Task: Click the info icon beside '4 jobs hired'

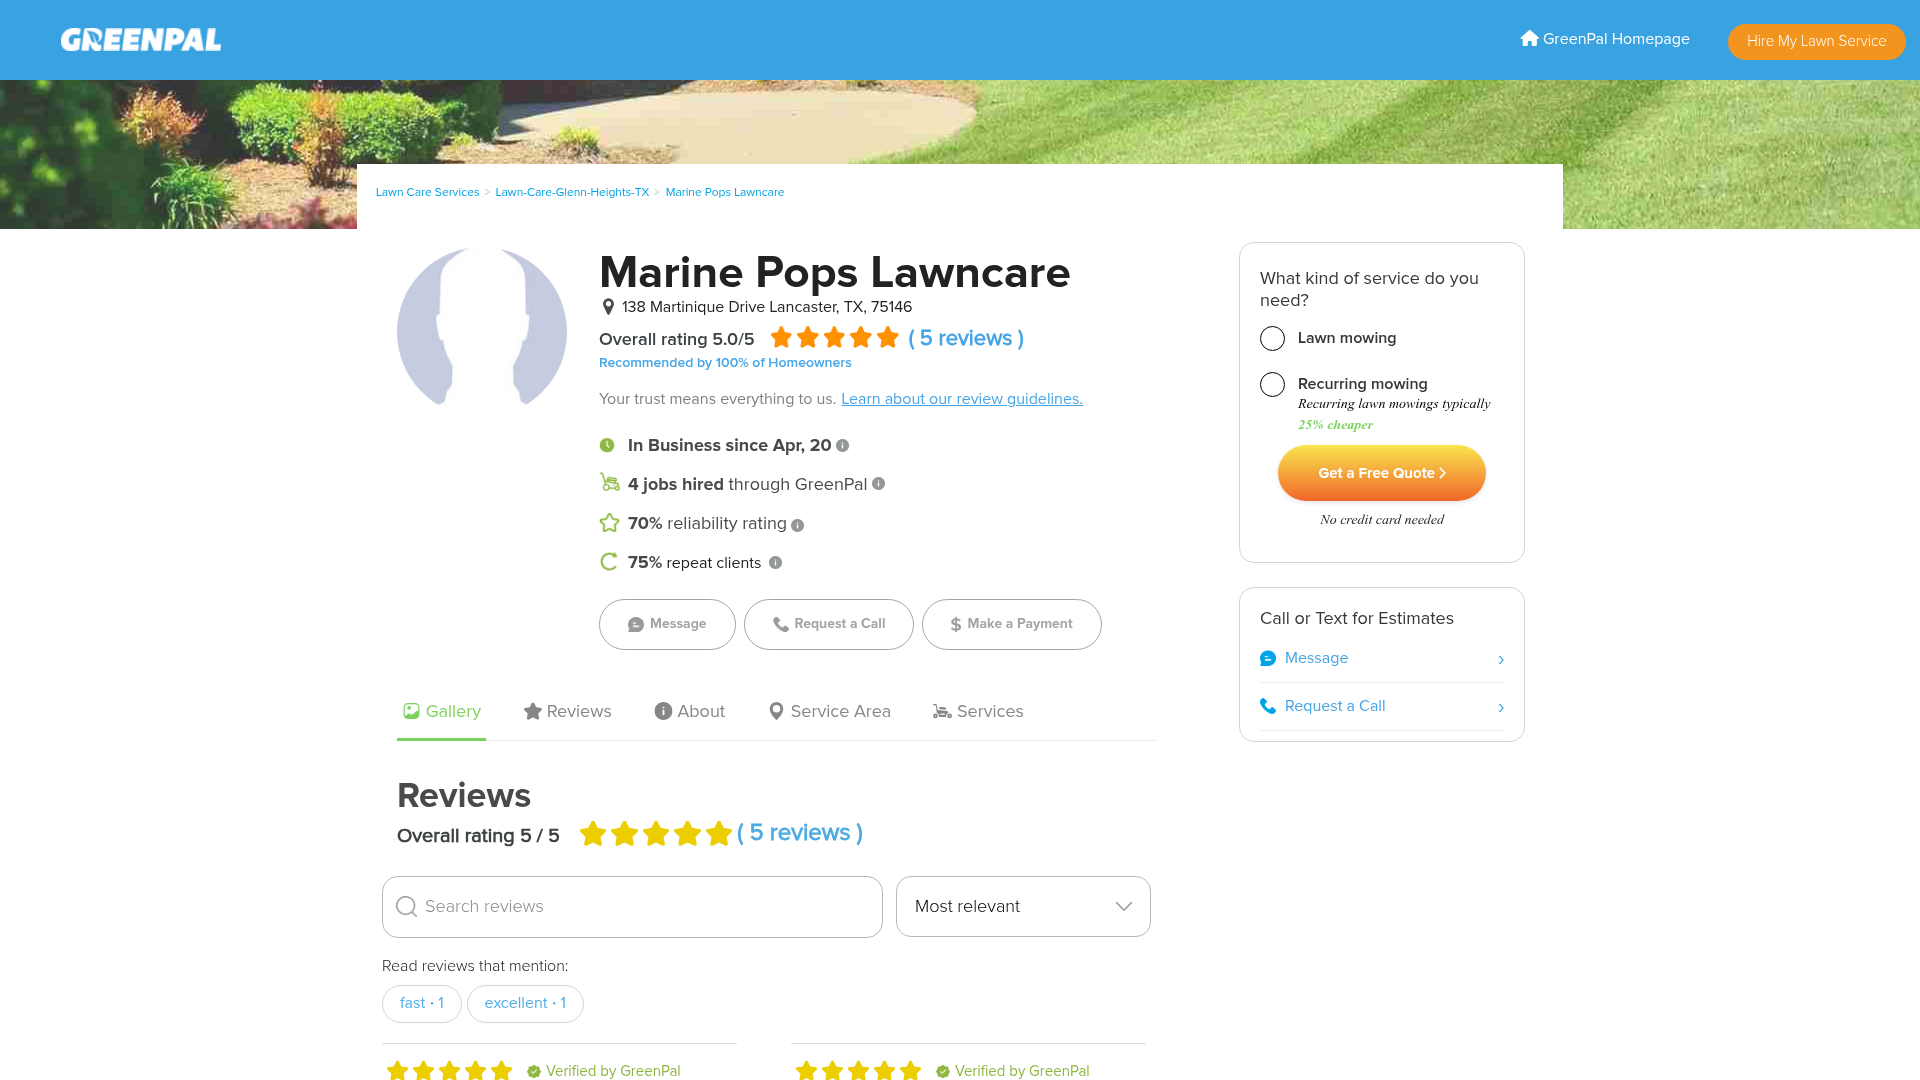Action: (x=878, y=483)
